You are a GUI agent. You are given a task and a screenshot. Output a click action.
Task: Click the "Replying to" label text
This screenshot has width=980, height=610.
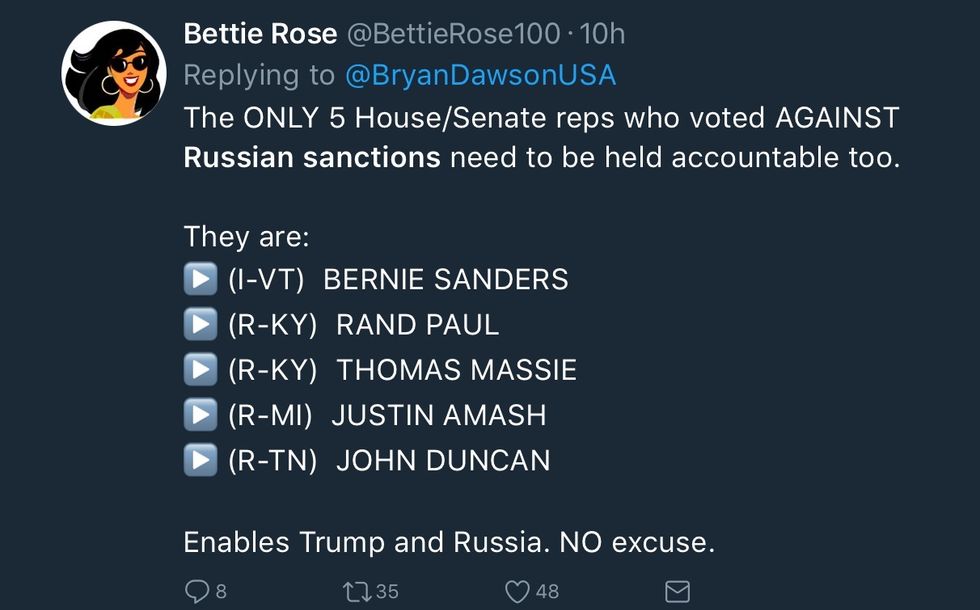[x=260, y=75]
